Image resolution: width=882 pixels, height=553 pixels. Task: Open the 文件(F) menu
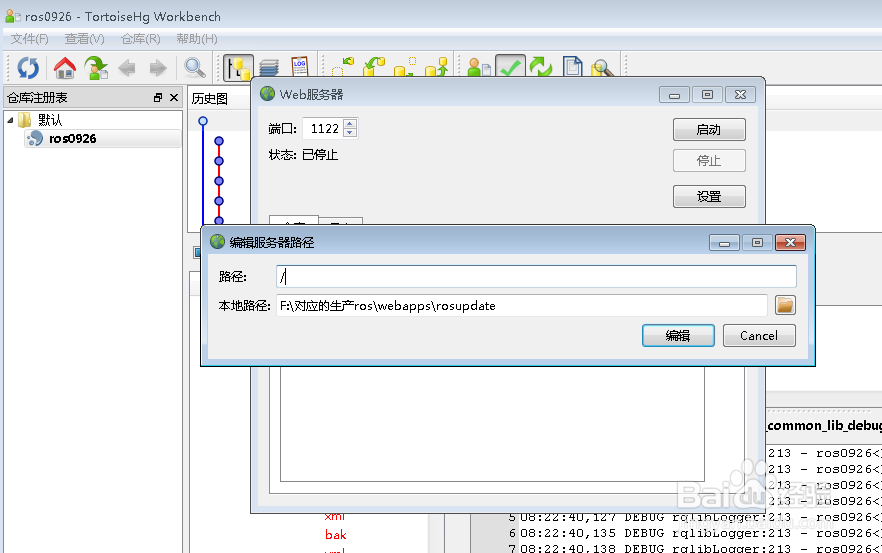coord(30,39)
